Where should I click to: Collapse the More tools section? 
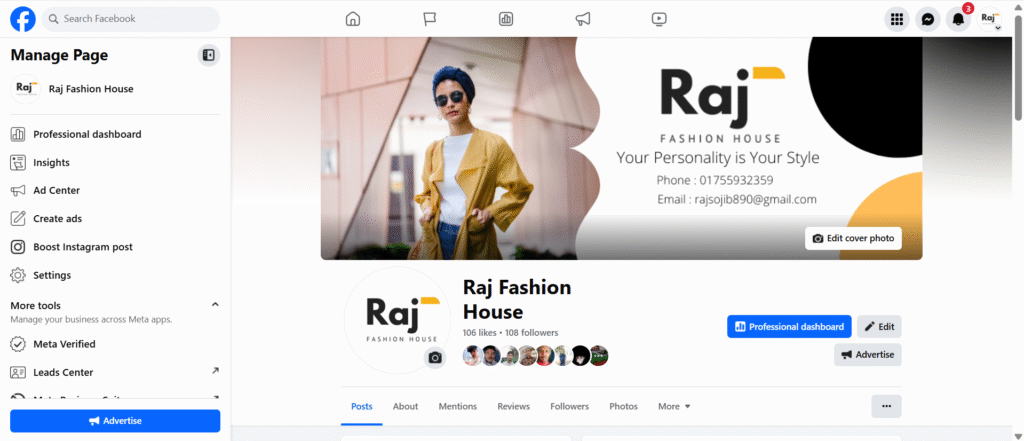point(215,304)
